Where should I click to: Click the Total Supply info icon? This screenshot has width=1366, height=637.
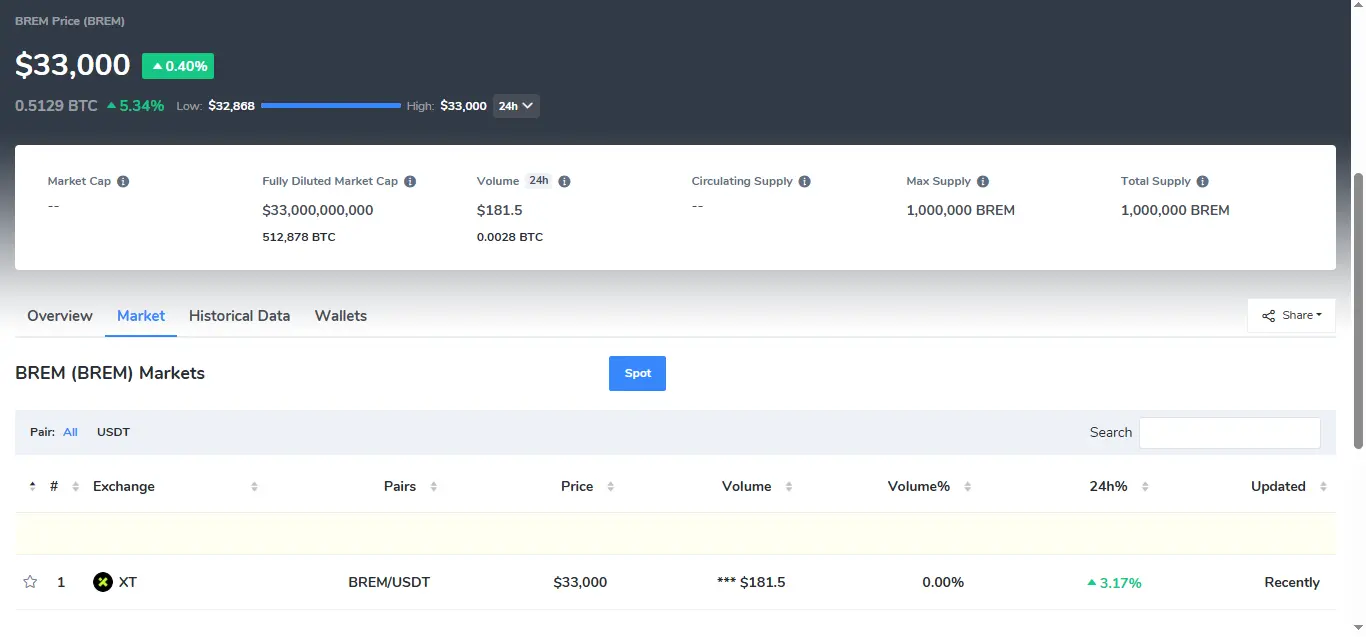pyautogui.click(x=1203, y=182)
